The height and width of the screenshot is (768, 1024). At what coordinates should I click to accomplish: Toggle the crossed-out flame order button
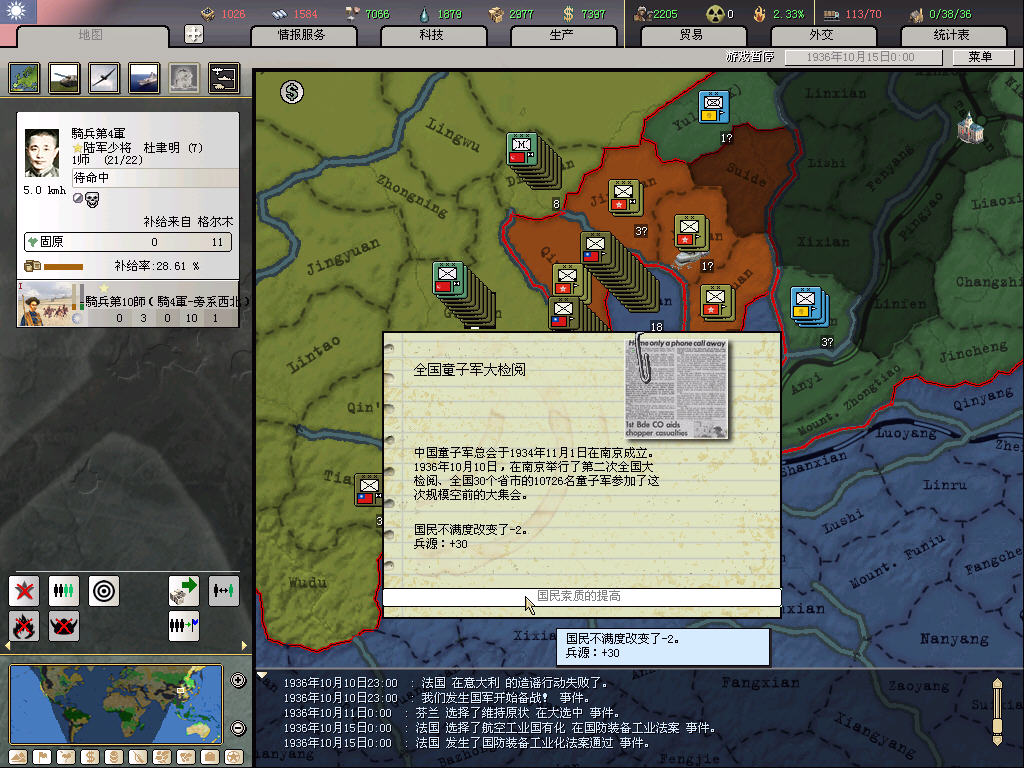24,626
